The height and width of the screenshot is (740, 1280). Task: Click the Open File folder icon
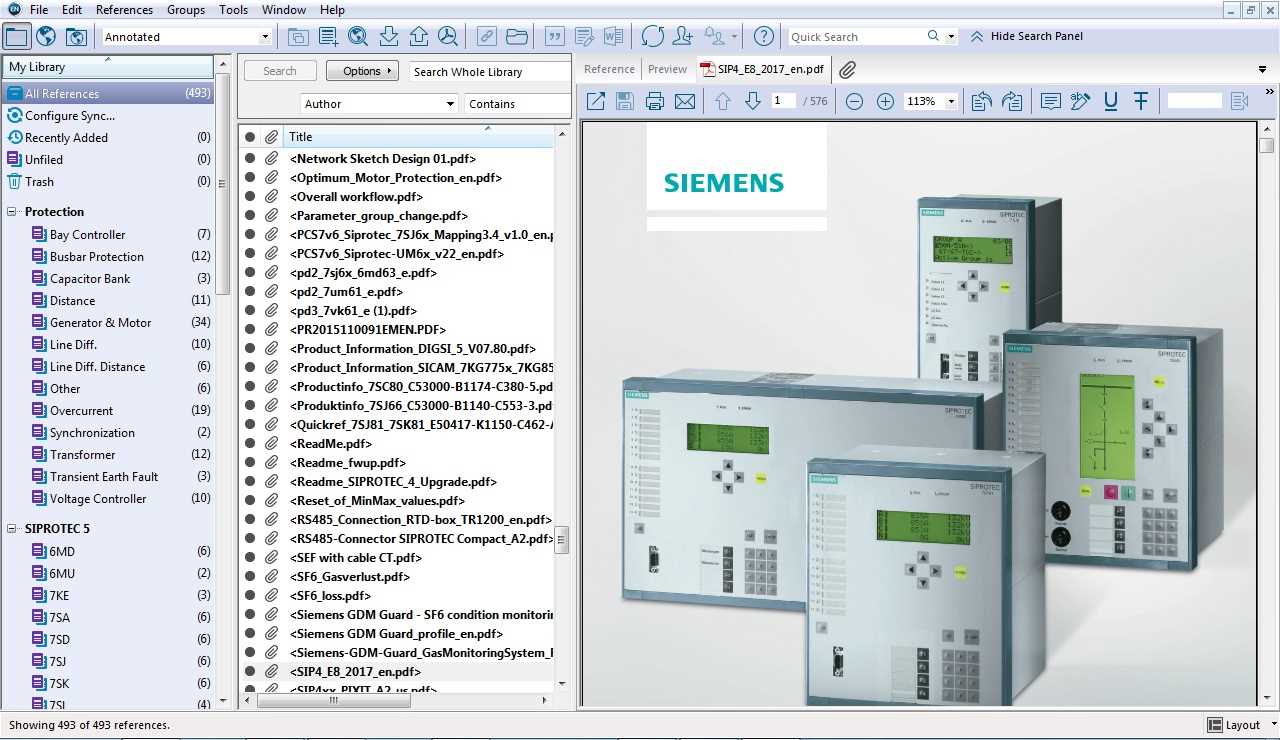(516, 37)
